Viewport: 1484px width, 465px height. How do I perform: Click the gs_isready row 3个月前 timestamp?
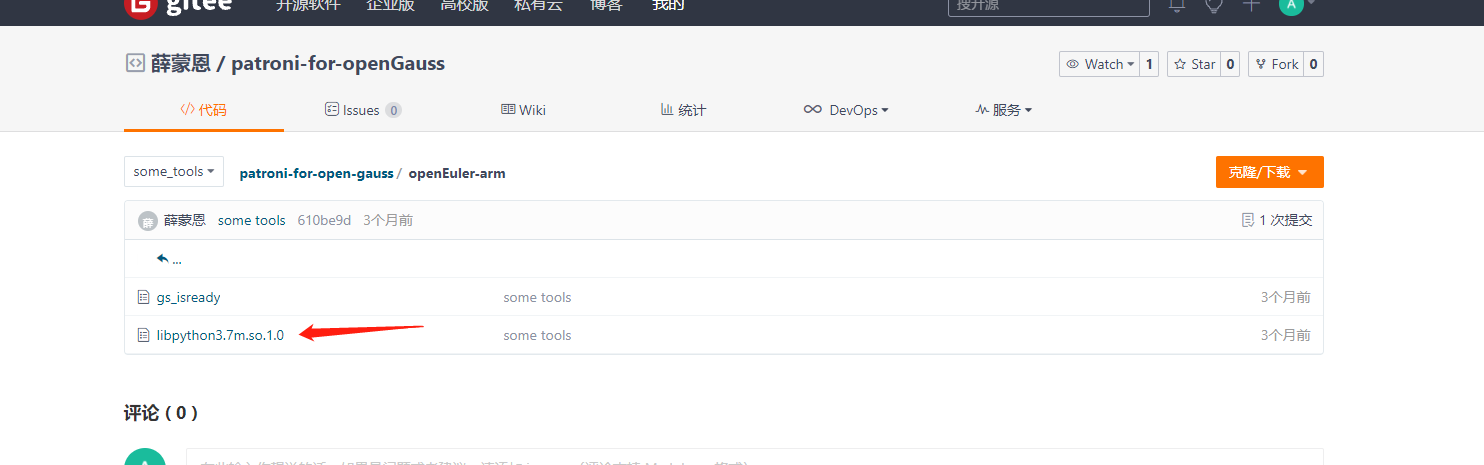point(1286,297)
